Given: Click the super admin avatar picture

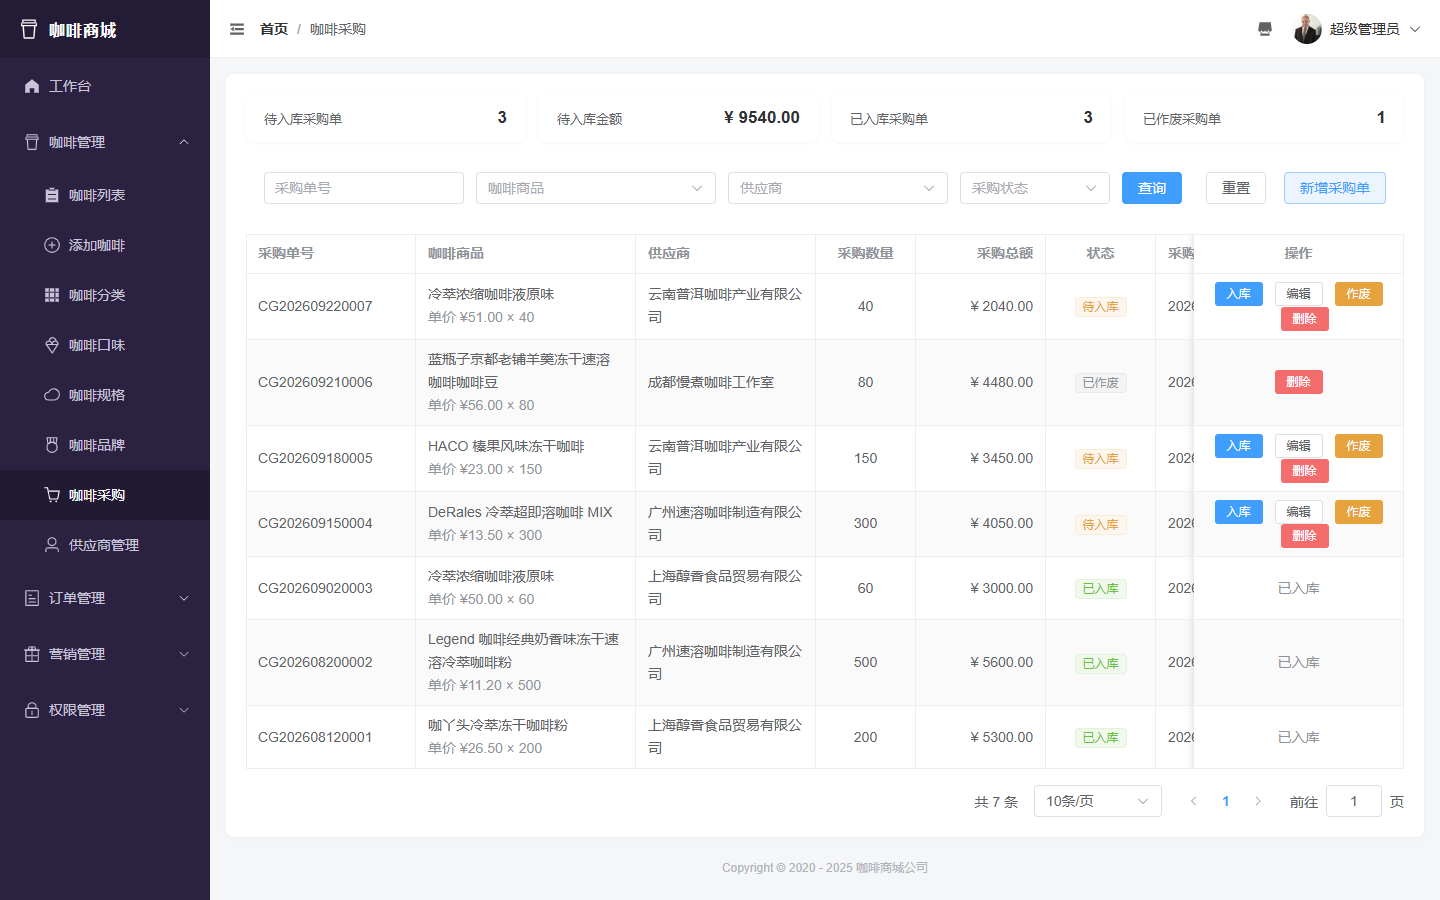Looking at the screenshot, I should (1307, 29).
